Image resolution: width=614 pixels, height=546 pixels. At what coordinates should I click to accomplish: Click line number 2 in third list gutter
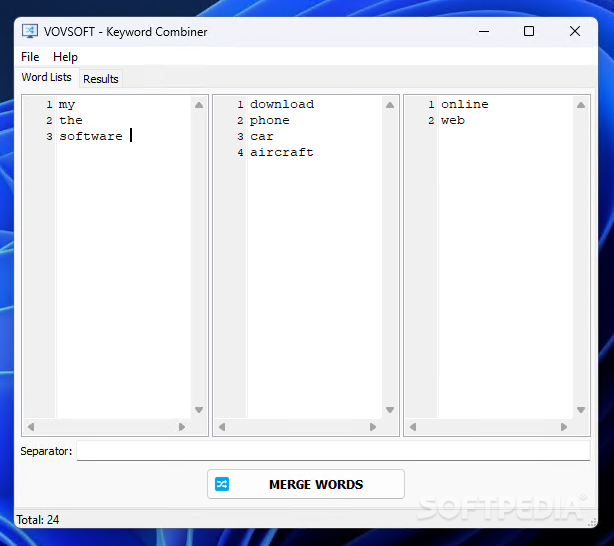pos(431,120)
